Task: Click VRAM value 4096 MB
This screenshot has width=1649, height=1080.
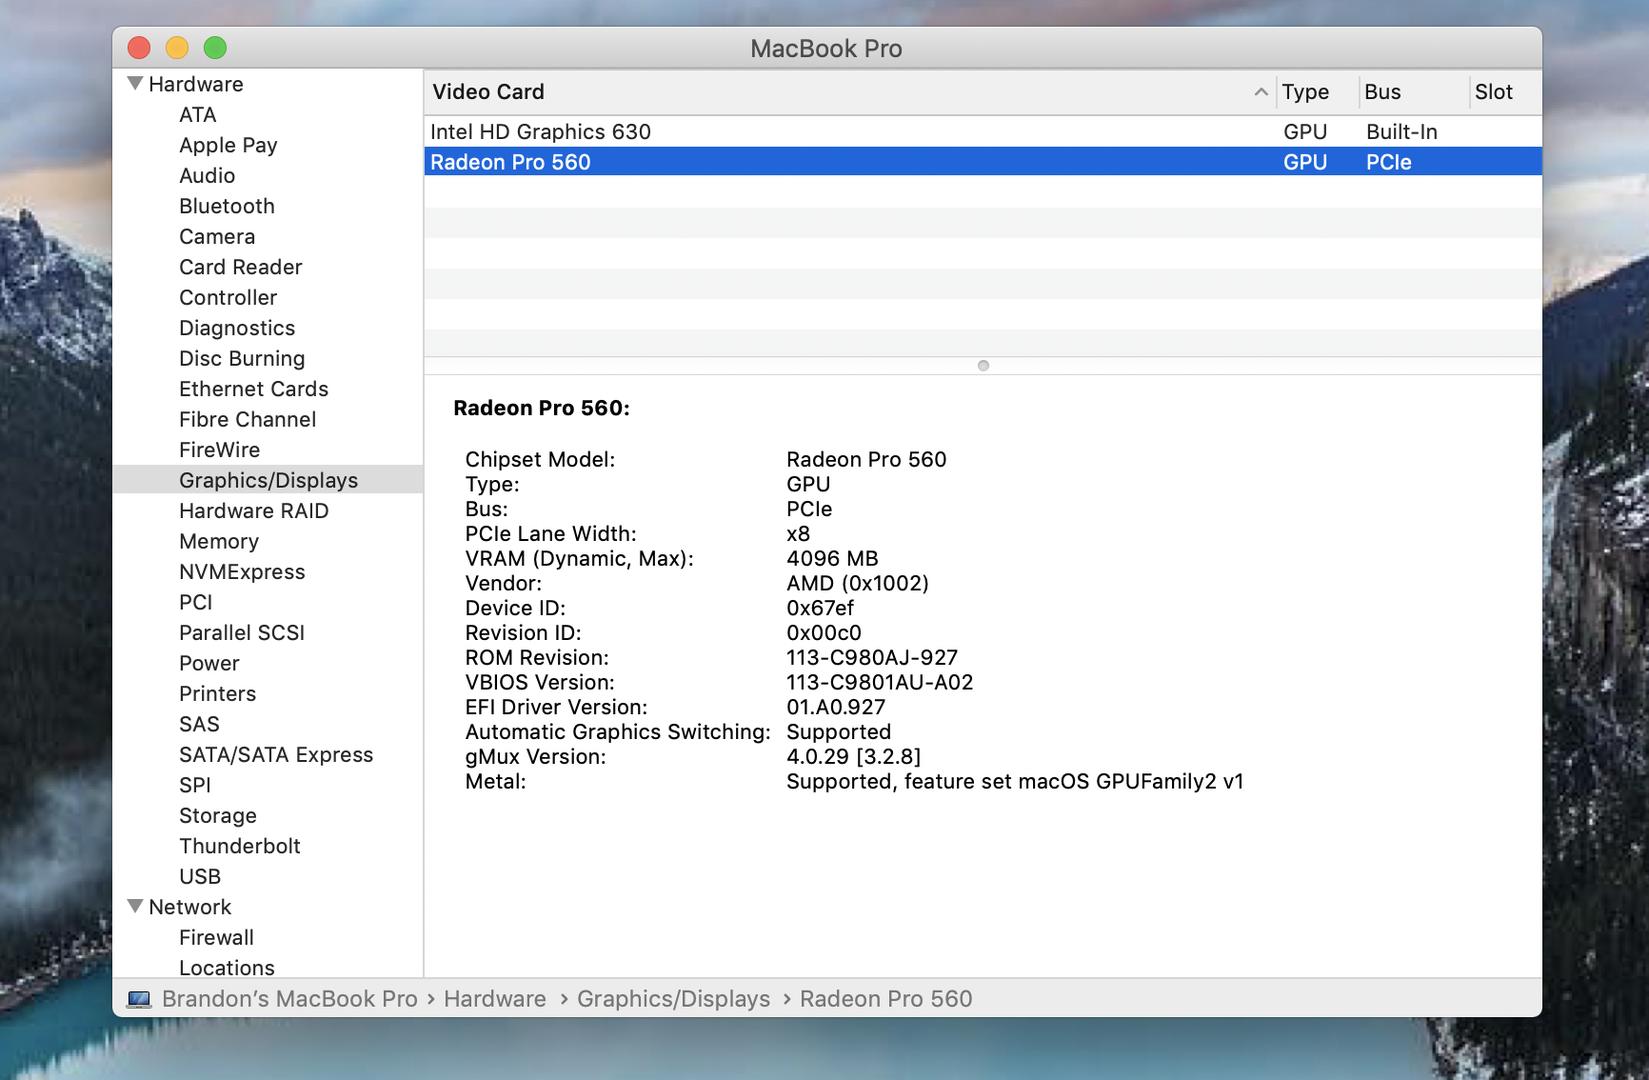Action: (832, 559)
